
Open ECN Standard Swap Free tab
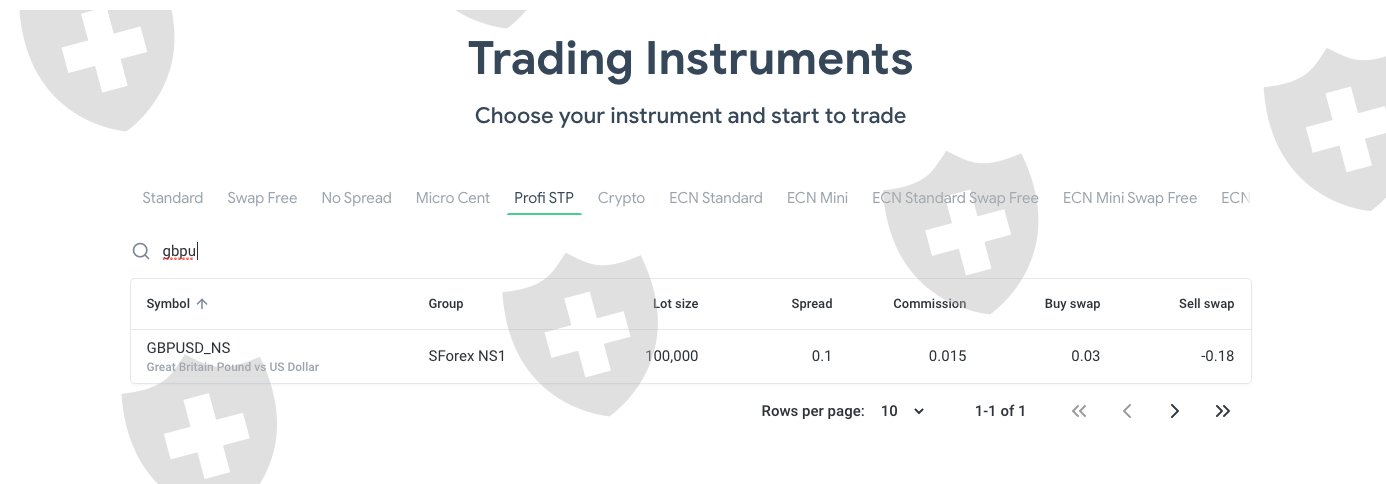[955, 198]
